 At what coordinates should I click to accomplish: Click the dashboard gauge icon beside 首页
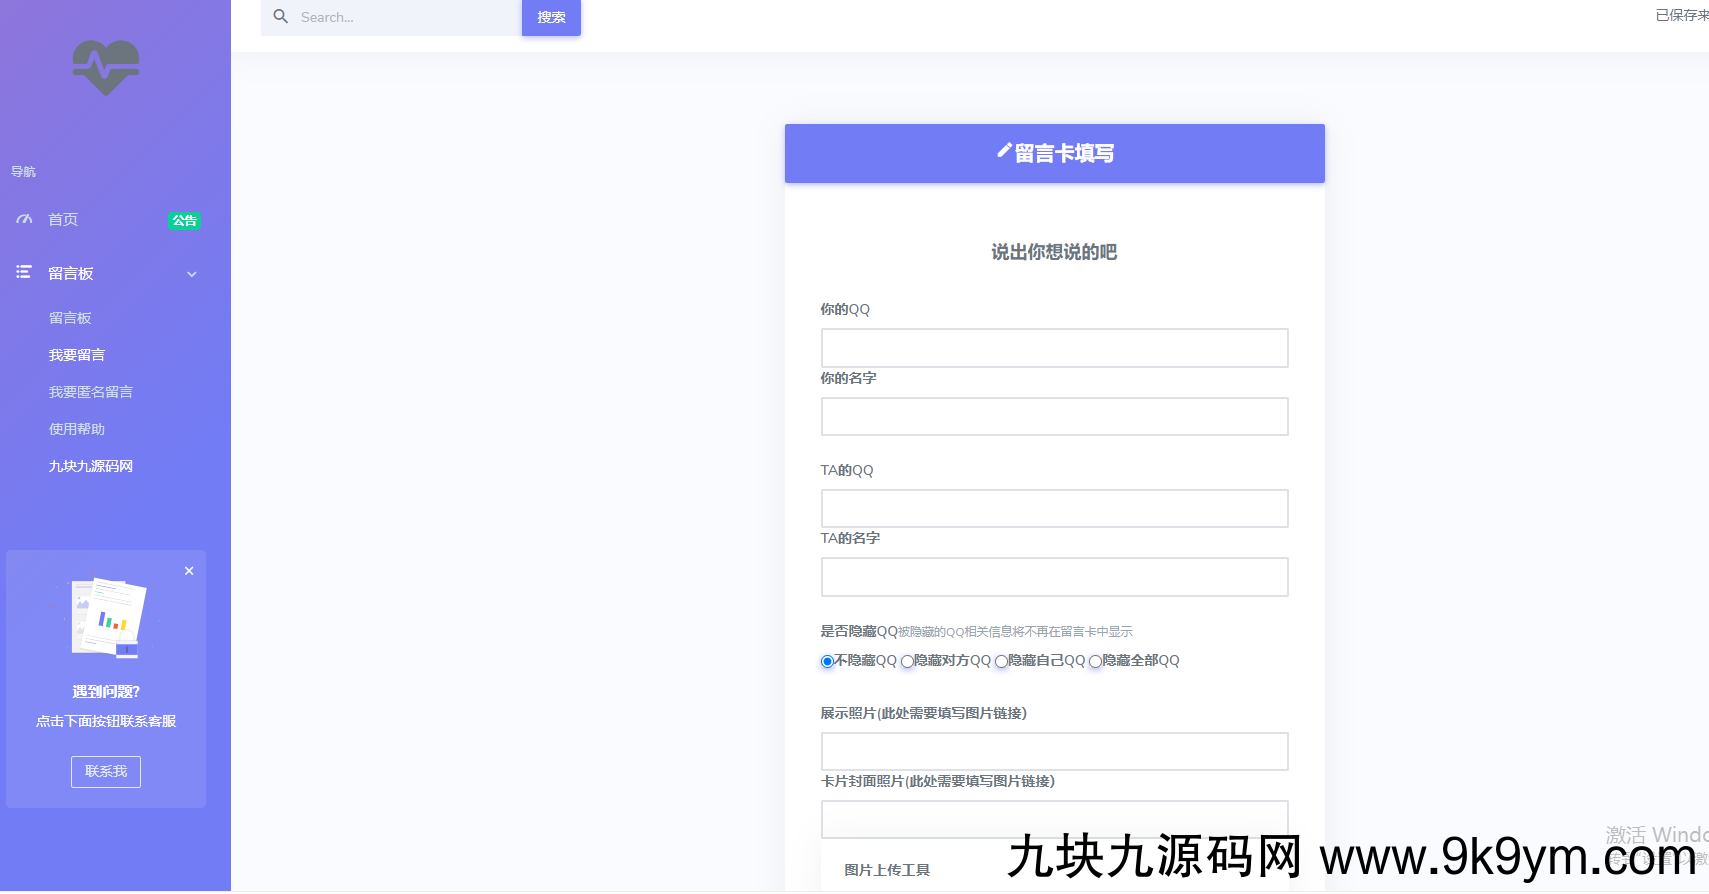24,219
